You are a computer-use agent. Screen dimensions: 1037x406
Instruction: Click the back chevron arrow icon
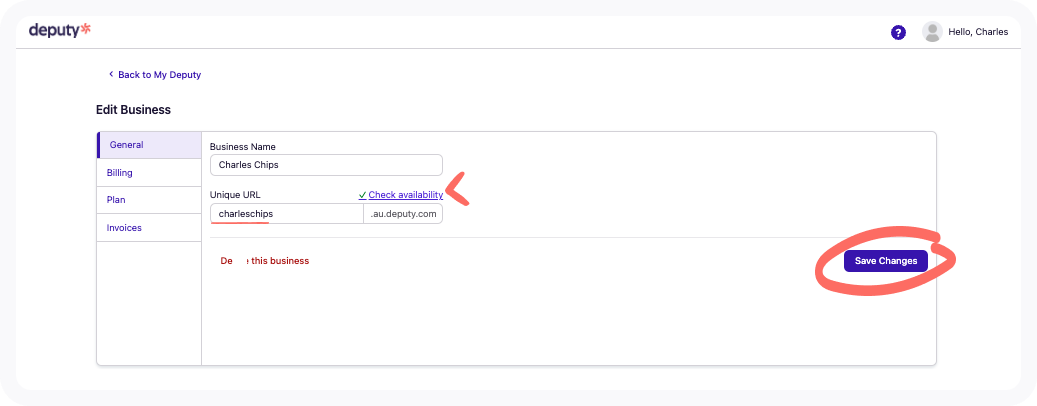coord(111,75)
